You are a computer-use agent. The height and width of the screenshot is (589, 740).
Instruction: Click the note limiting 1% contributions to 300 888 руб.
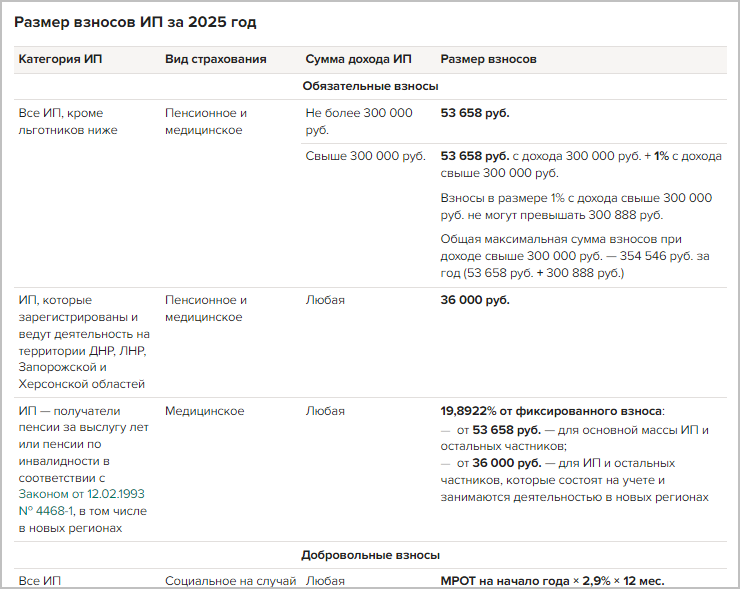[575, 206]
